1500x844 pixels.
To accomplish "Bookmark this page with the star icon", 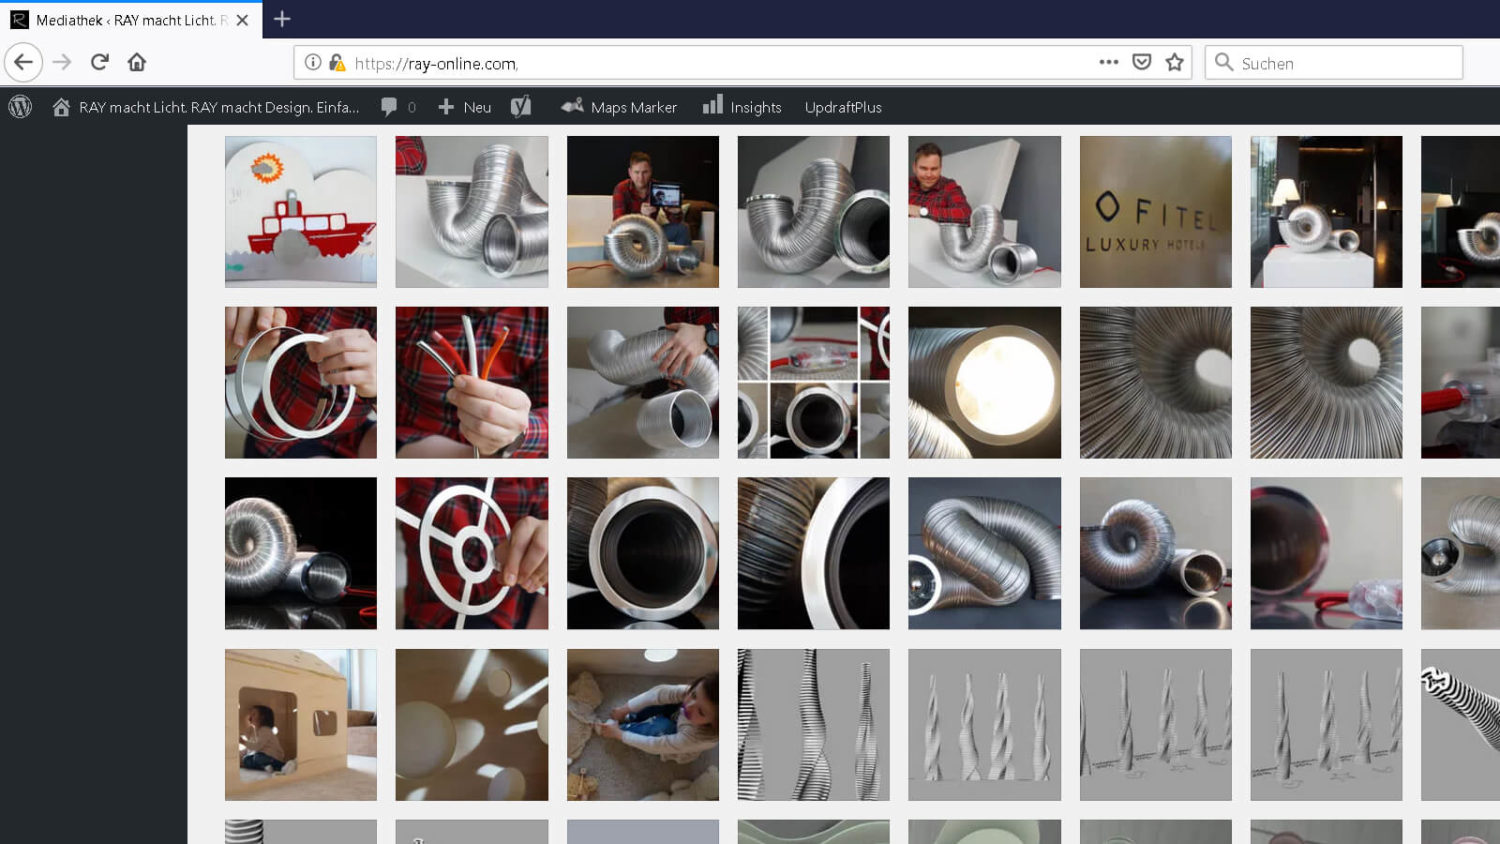I will [1175, 62].
